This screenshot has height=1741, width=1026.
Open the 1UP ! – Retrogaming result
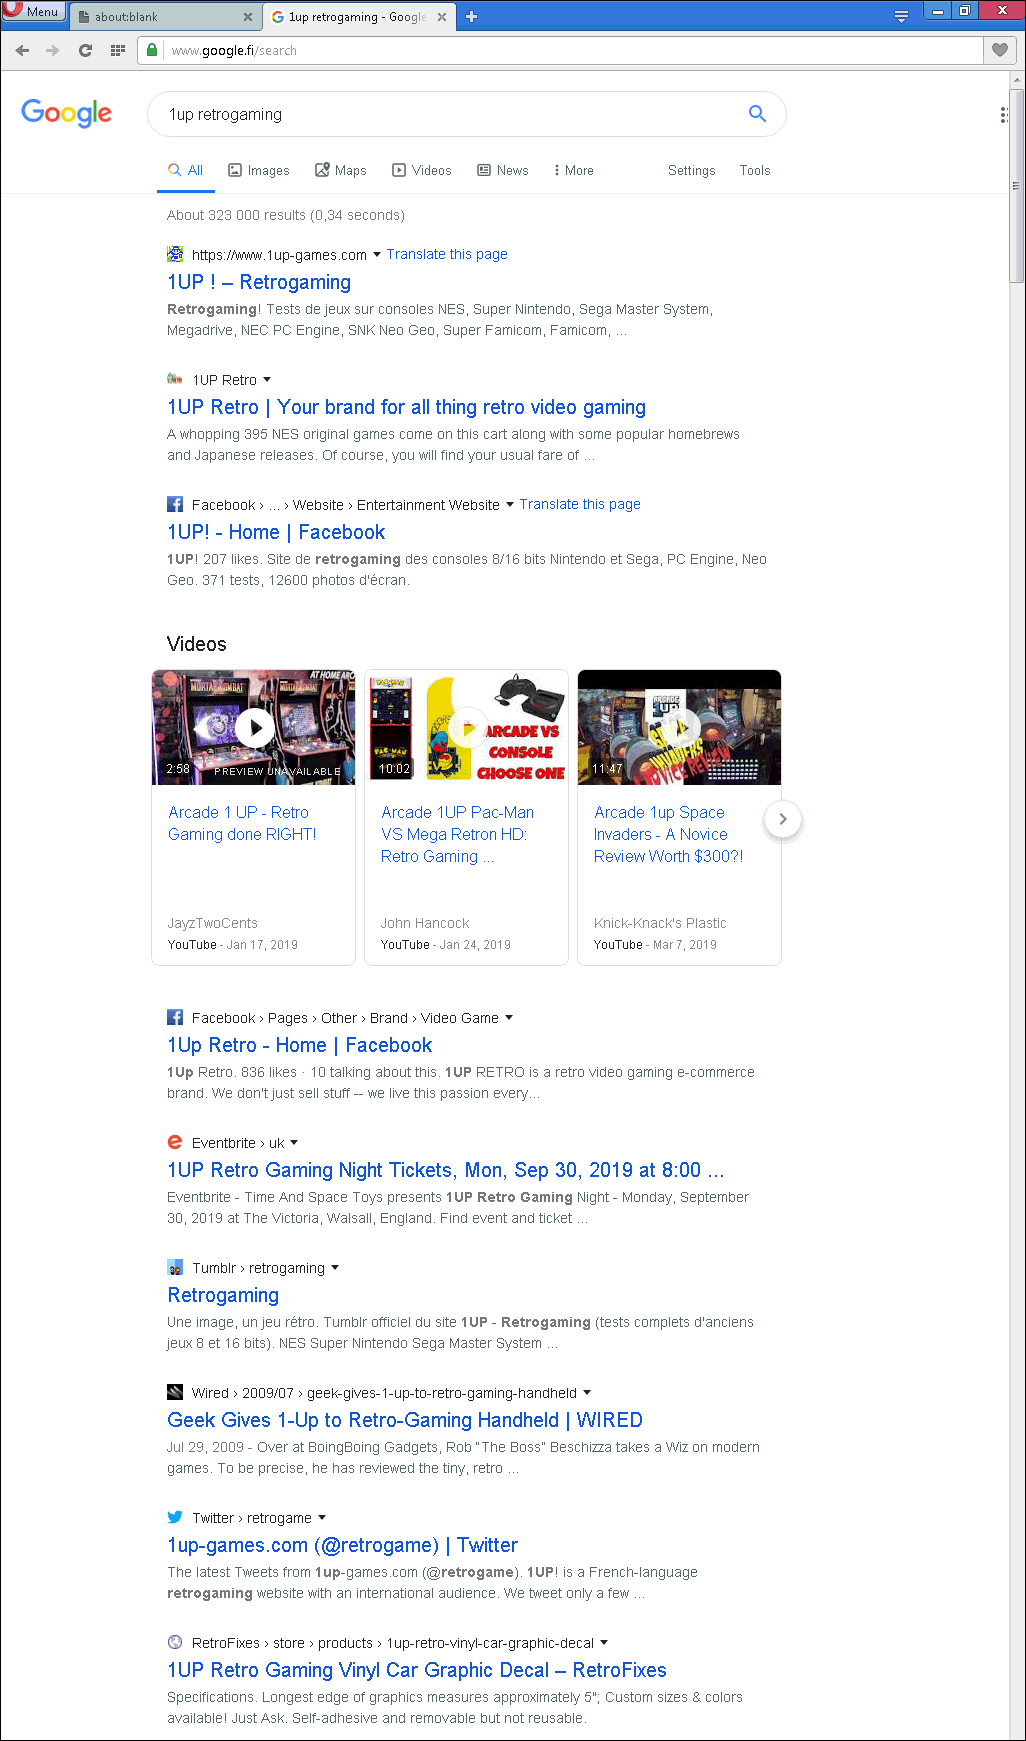[259, 282]
